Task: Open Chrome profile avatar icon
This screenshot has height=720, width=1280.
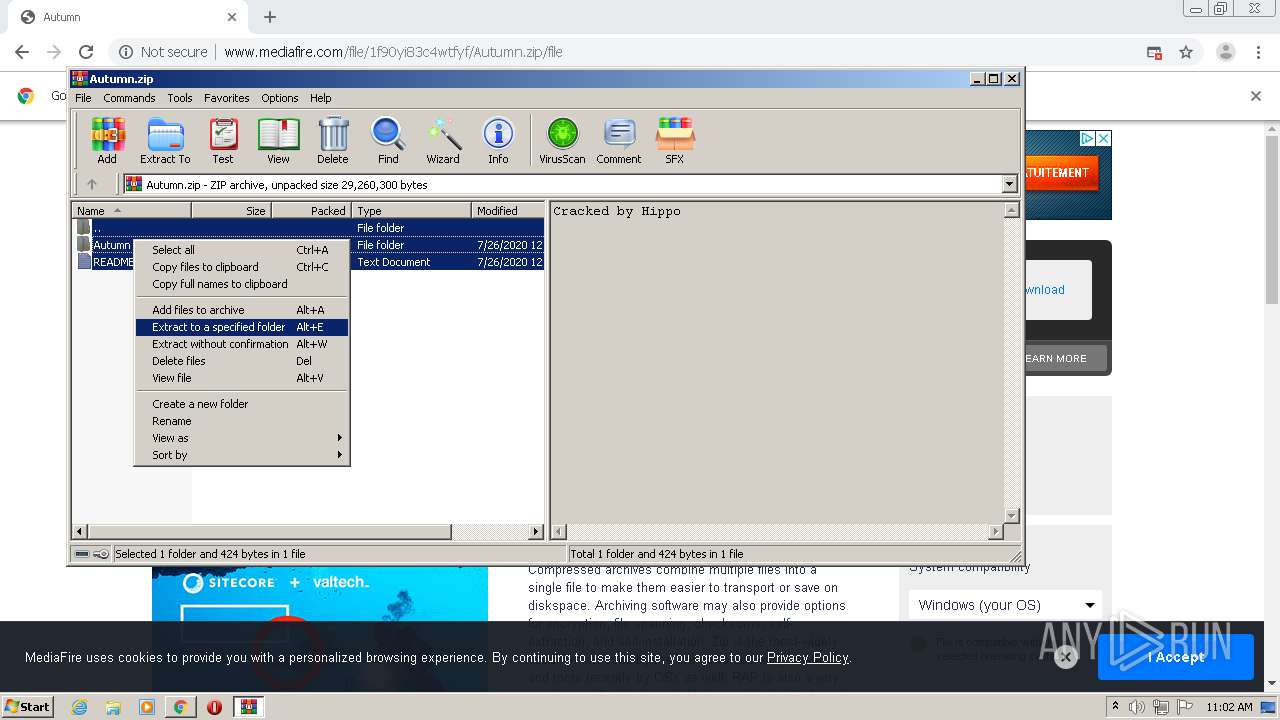Action: 1225,52
